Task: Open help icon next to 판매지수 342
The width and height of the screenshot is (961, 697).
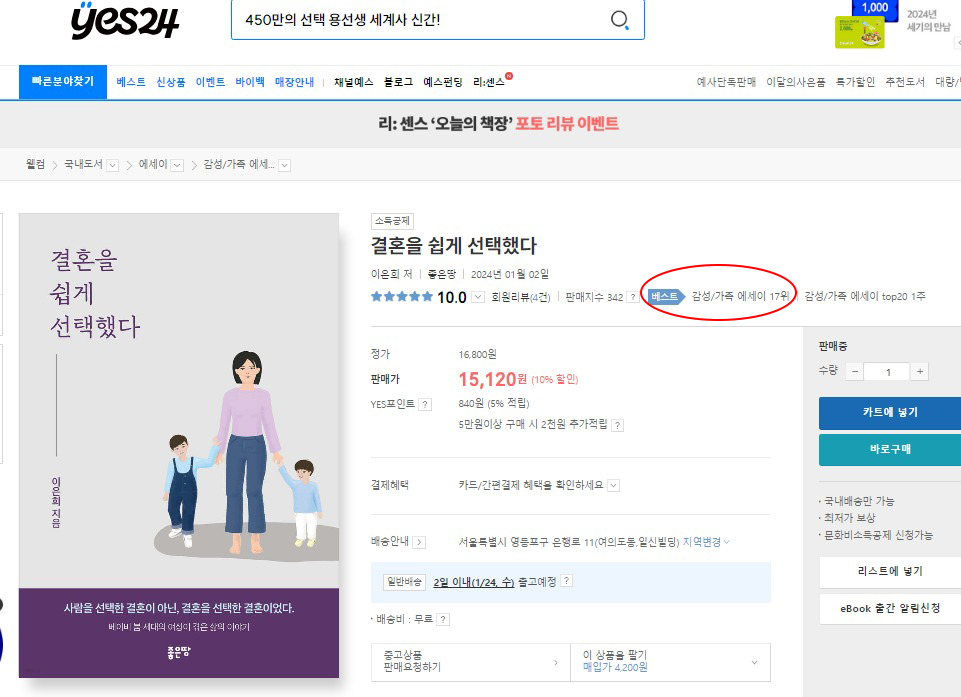Action: coord(632,297)
